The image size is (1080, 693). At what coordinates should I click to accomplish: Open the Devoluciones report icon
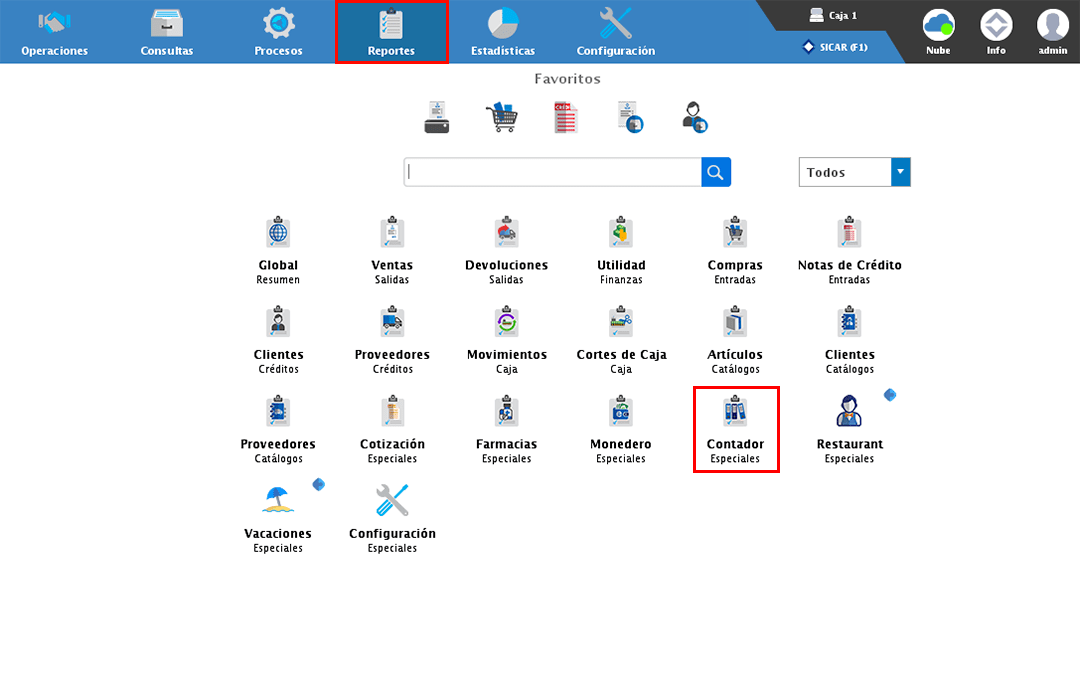(506, 233)
